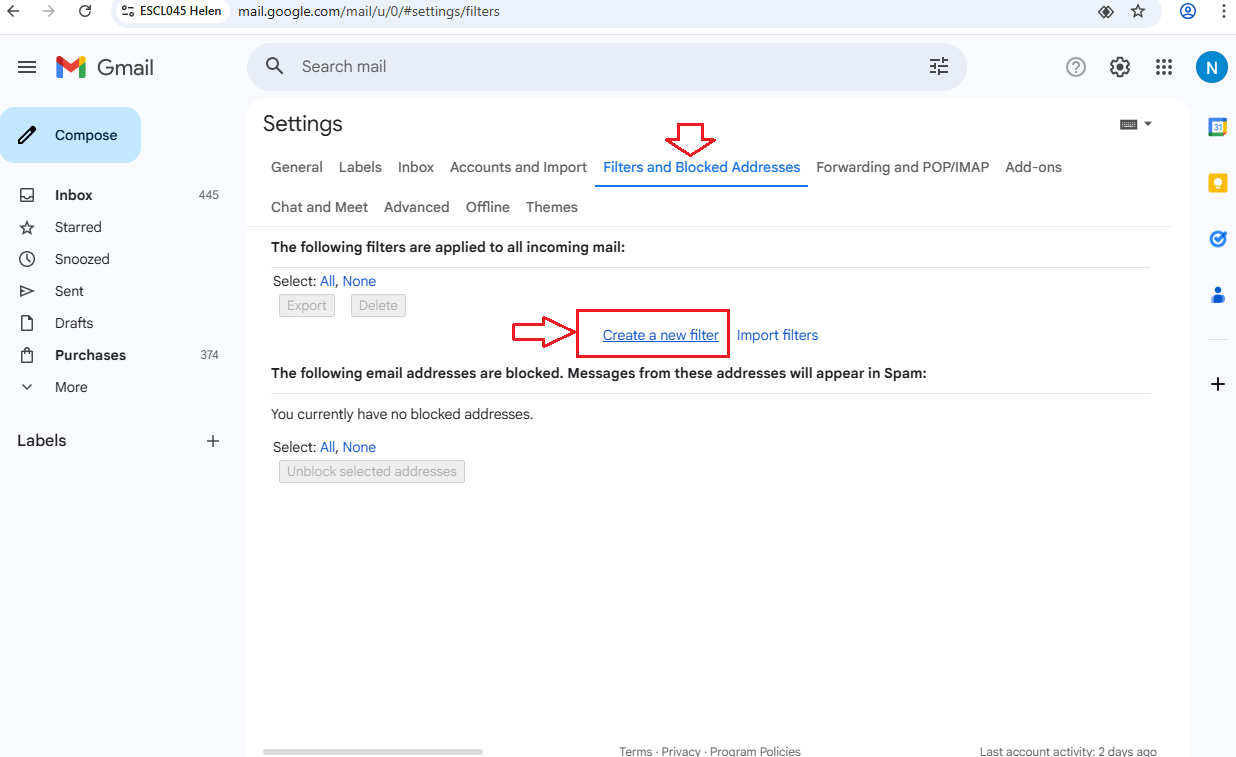Open Google Keep side panel icon

(x=1217, y=183)
